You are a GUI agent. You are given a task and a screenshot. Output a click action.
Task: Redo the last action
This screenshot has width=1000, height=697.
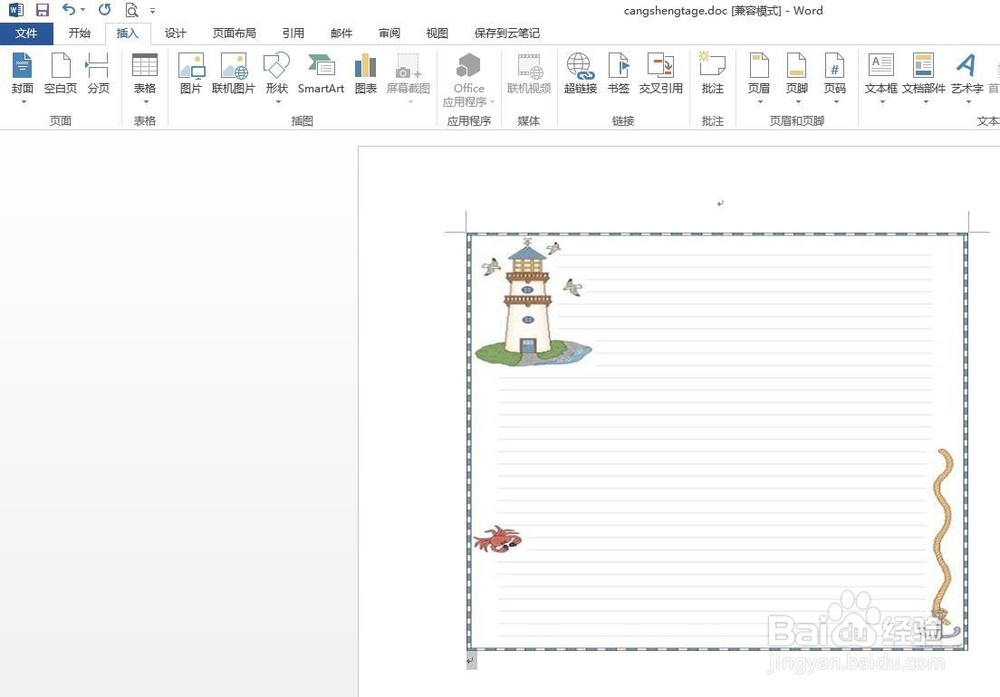tap(105, 10)
